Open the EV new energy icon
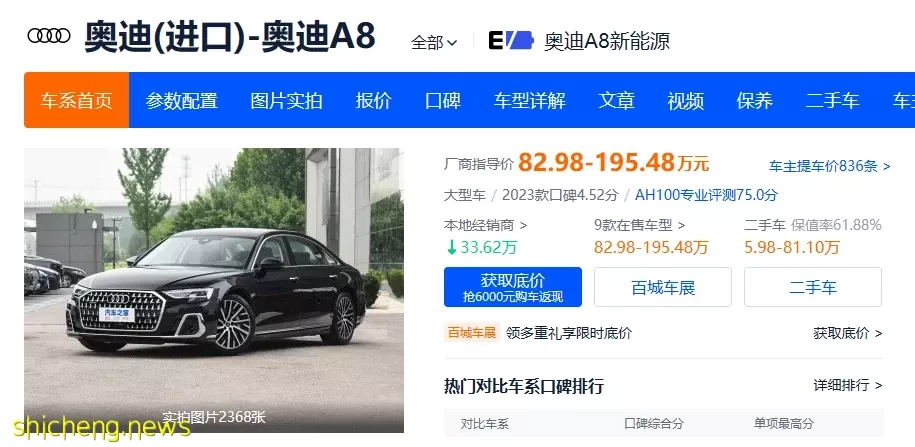Viewport: 915px width, 447px height. coord(511,40)
